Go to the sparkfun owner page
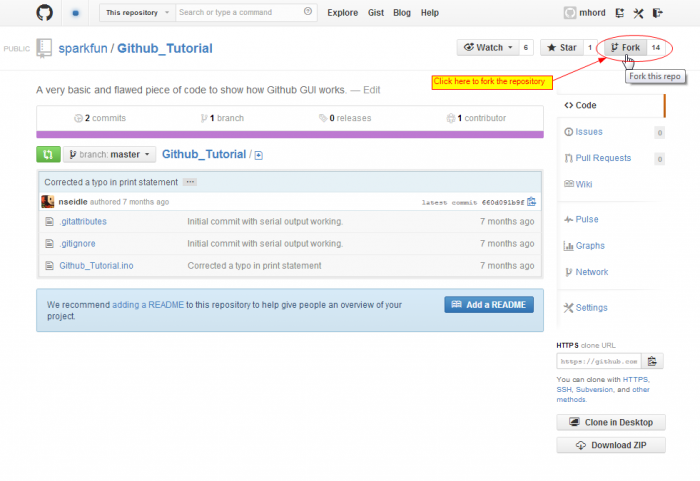The image size is (700, 481). [83, 48]
